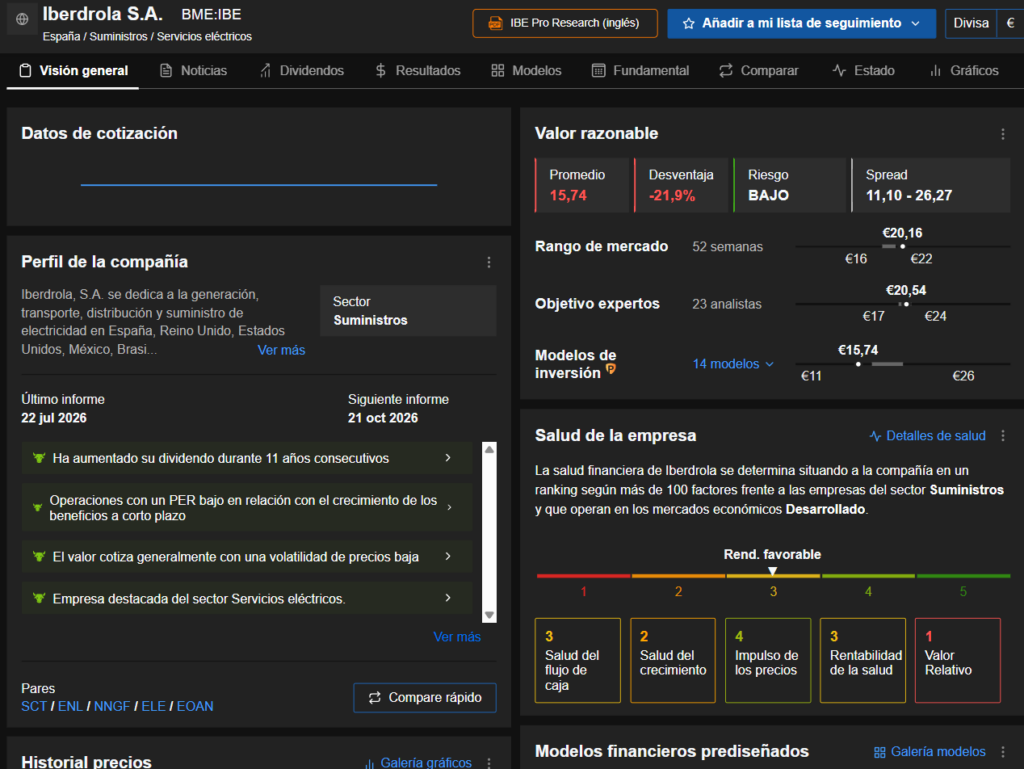1024x769 pixels.
Task: Open Salud de la empresa three-dot menu
Action: pos(1002,436)
